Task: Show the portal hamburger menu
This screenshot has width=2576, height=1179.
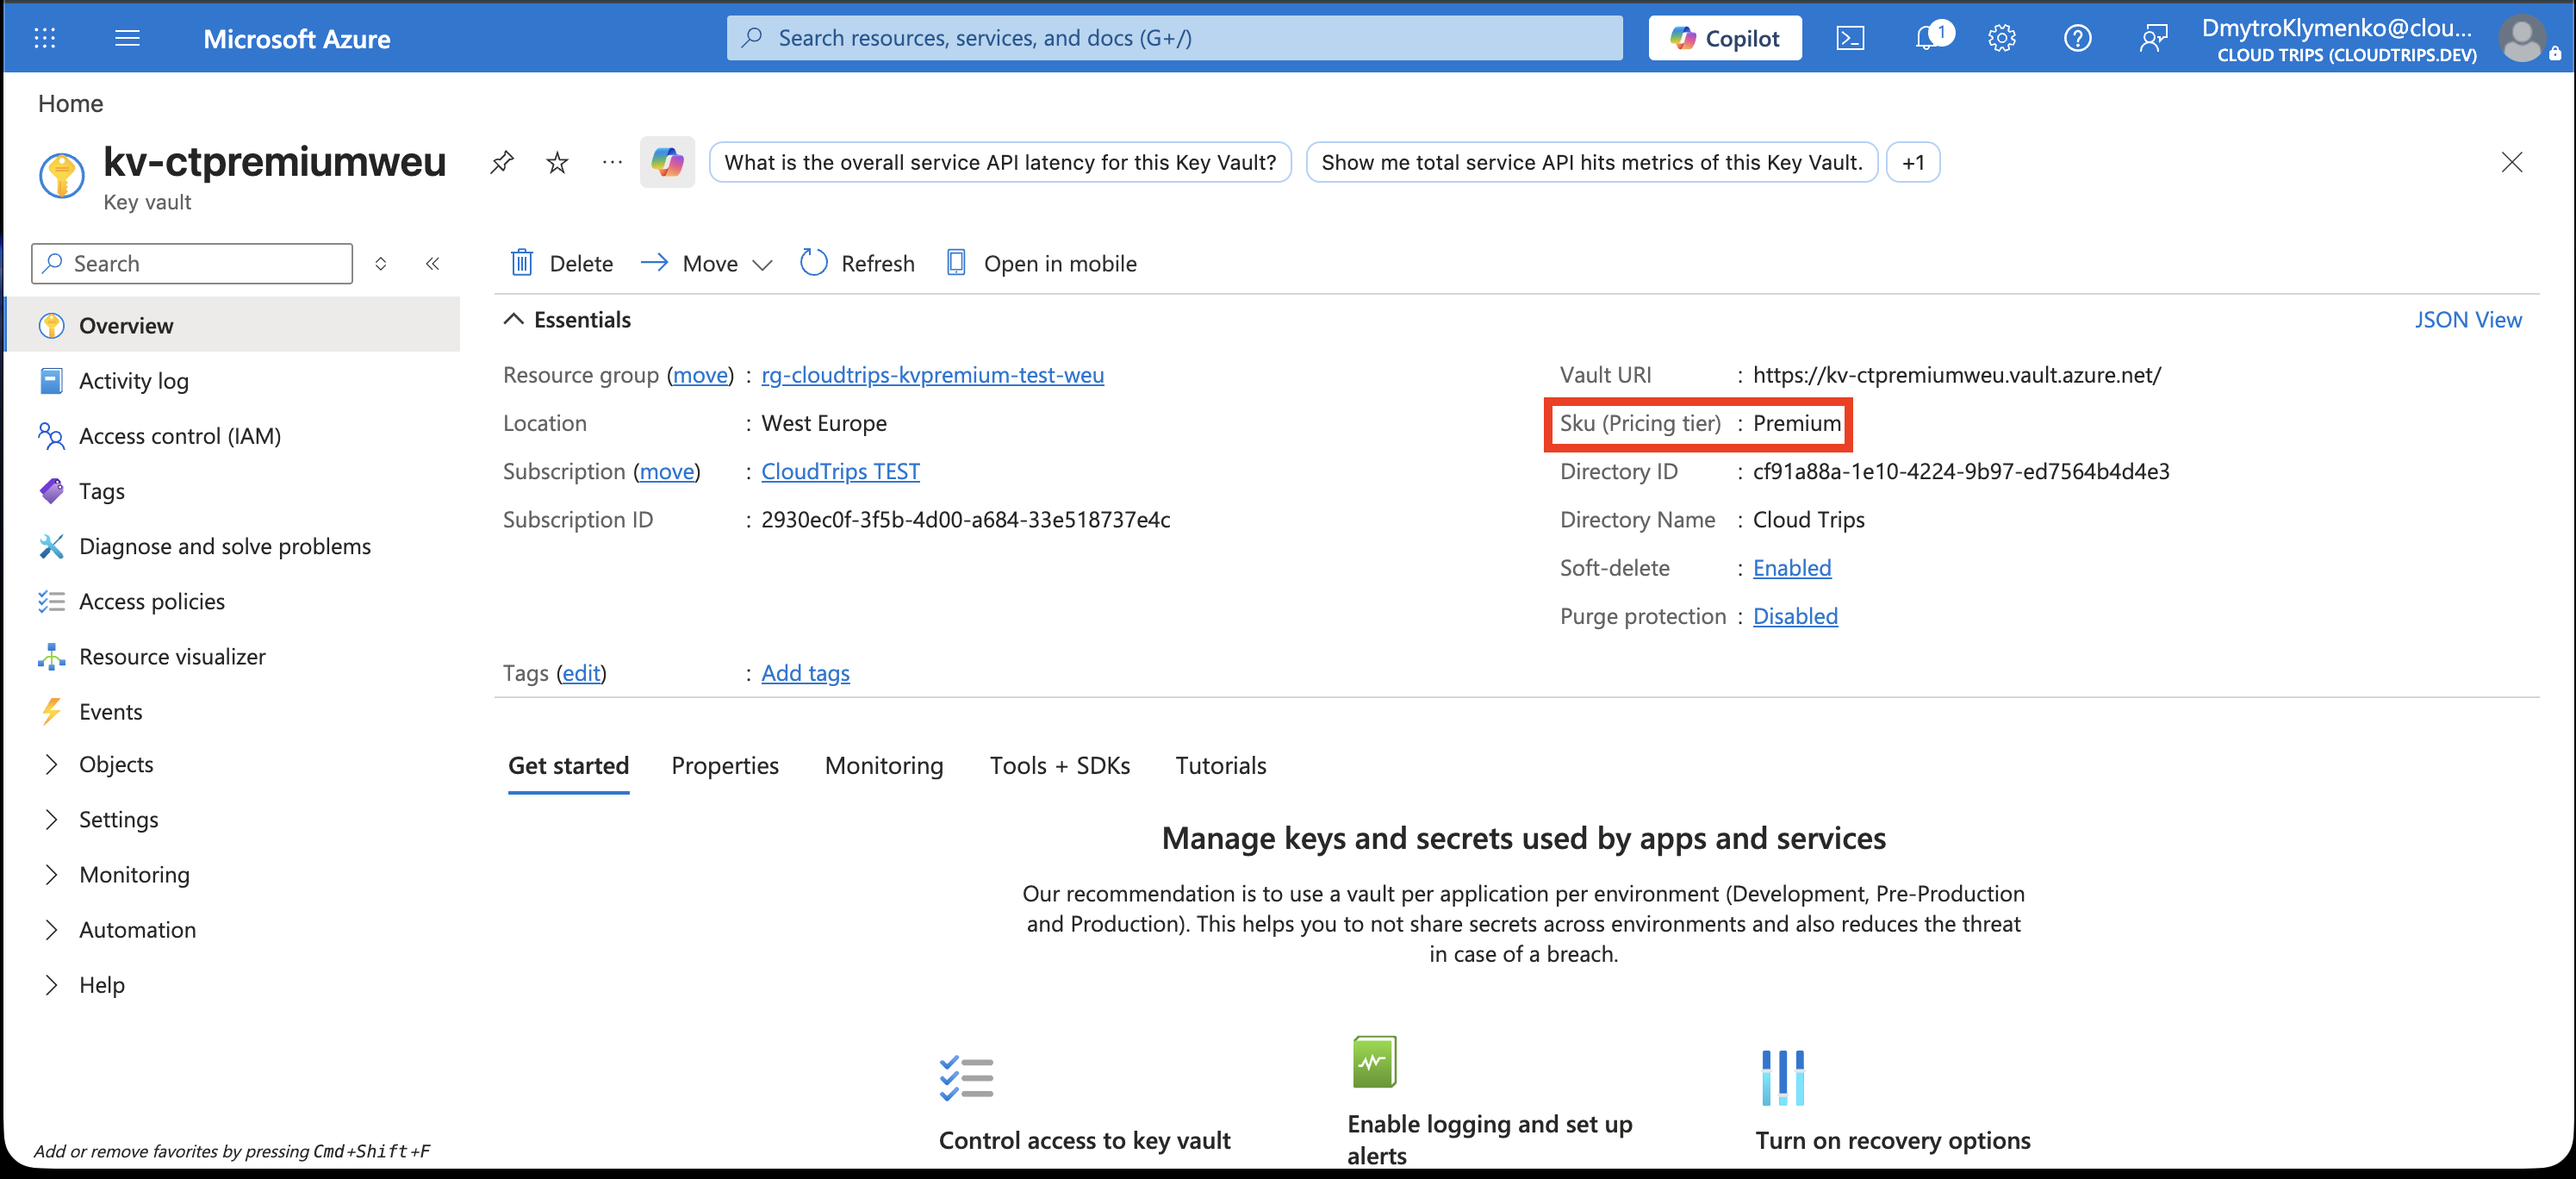Action: 127,38
